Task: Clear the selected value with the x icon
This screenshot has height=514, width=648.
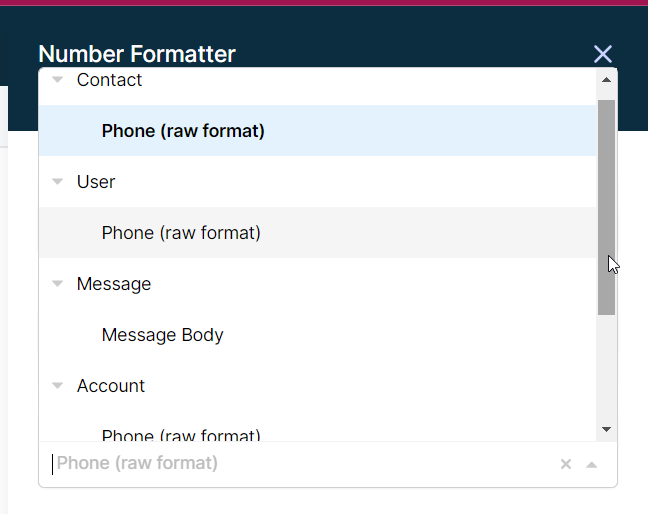Action: 566,464
